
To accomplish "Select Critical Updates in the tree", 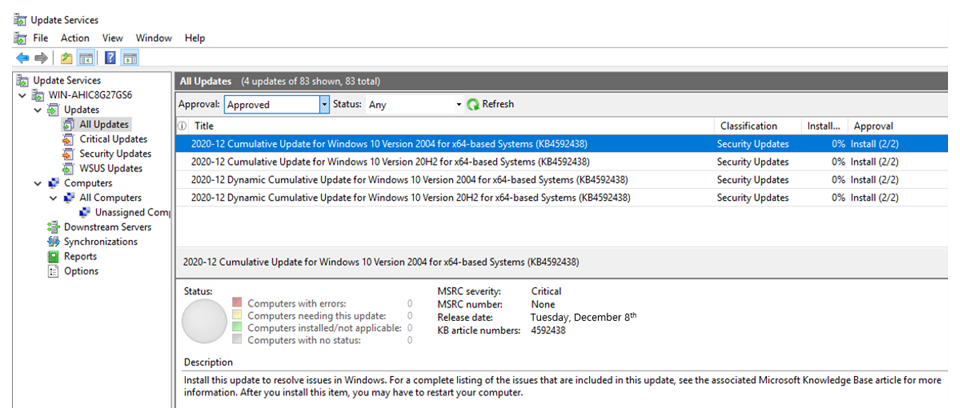I will click(x=113, y=139).
